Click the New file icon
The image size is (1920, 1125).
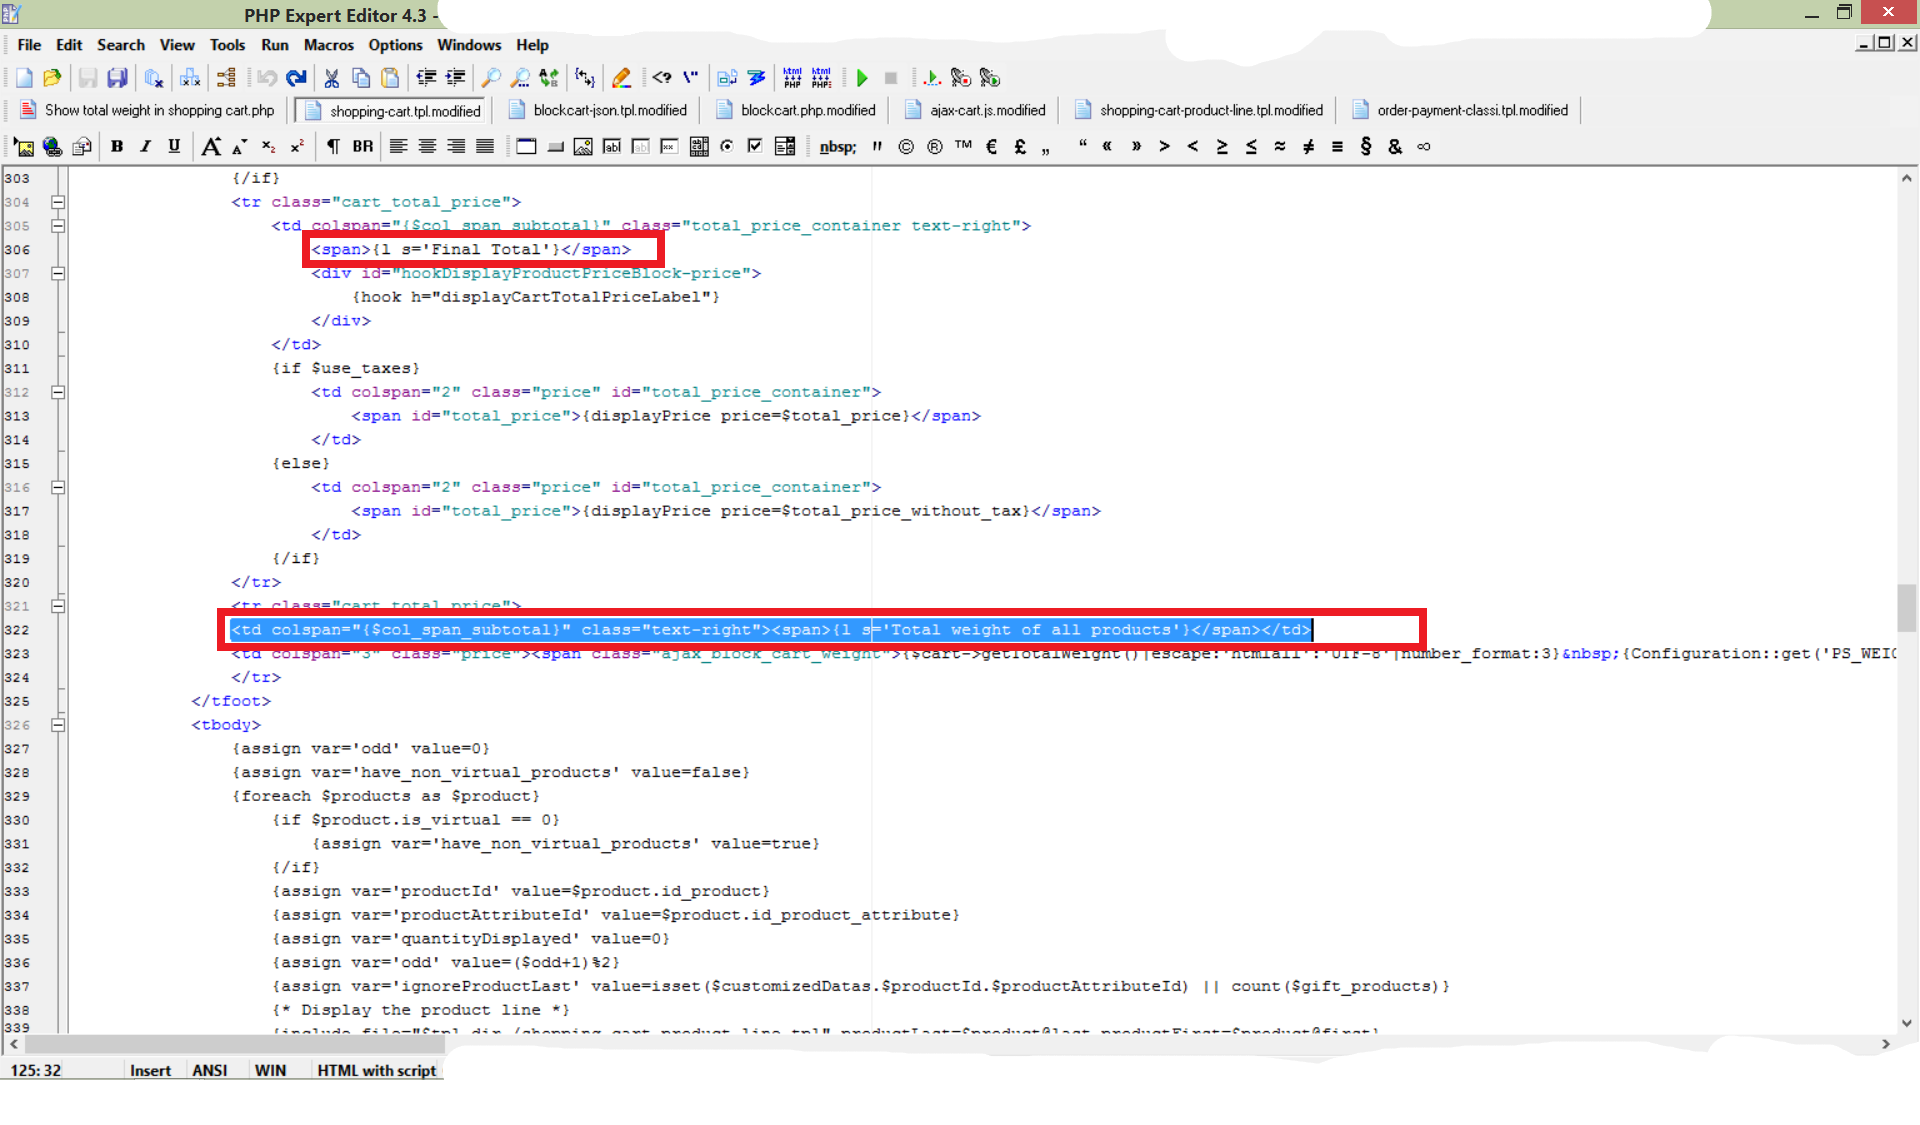[24, 78]
